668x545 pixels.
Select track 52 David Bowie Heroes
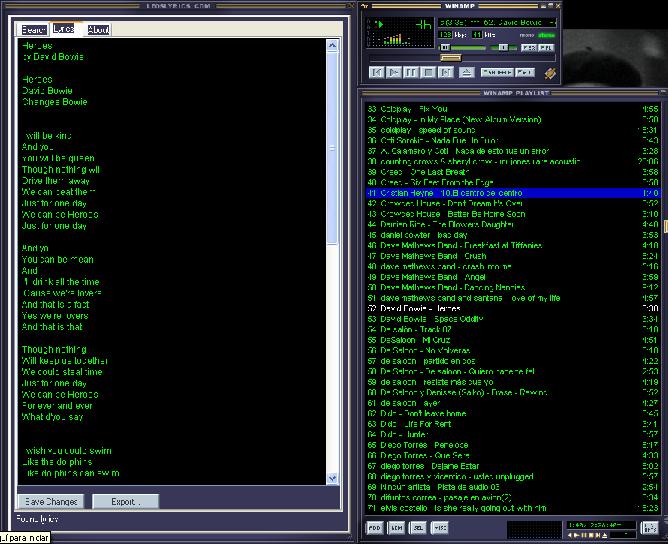coord(513,309)
